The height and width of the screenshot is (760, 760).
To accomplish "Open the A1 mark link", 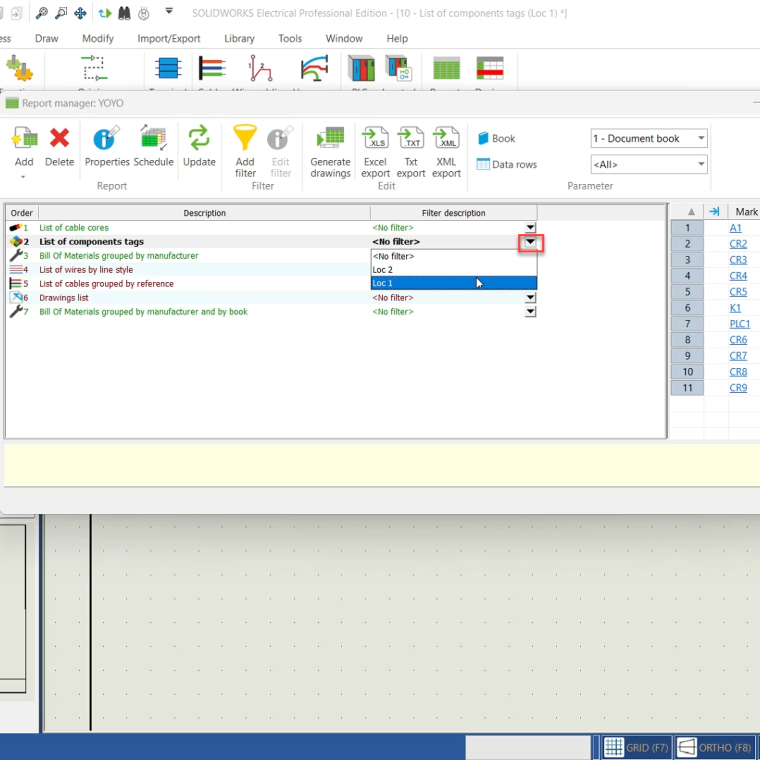I will [735, 228].
